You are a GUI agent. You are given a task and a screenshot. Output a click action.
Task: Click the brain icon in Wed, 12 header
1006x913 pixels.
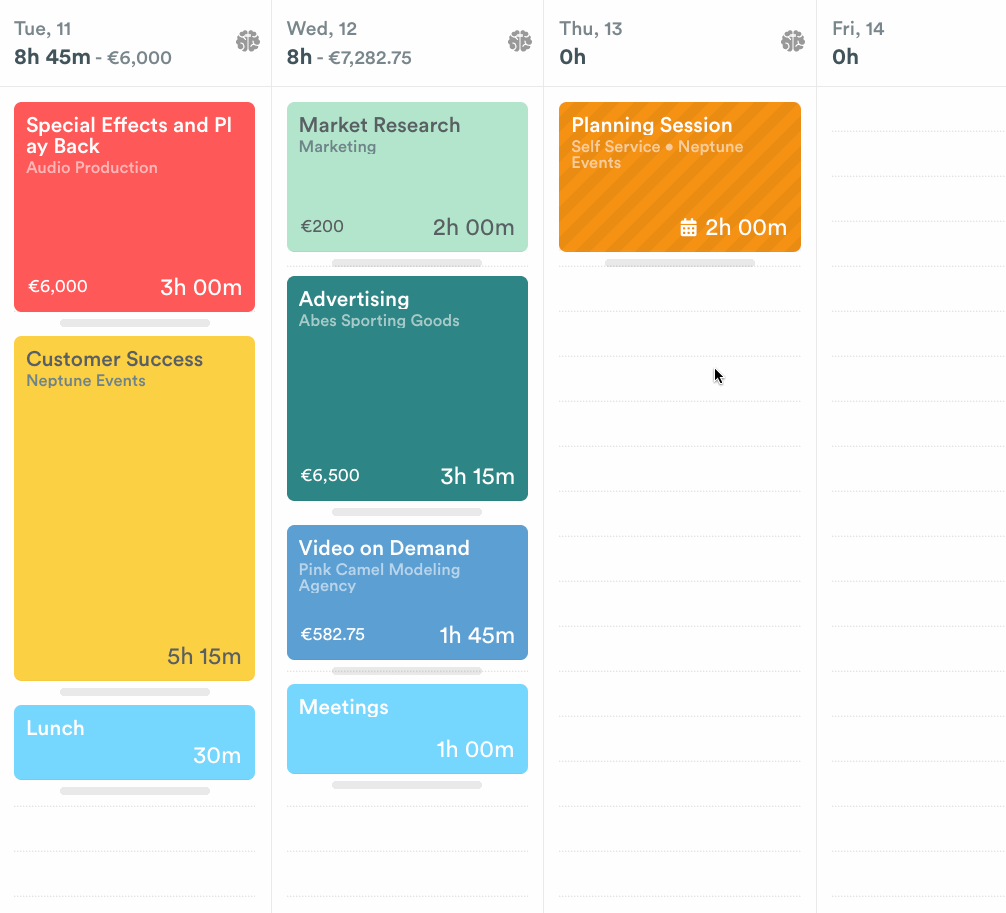[x=519, y=41]
